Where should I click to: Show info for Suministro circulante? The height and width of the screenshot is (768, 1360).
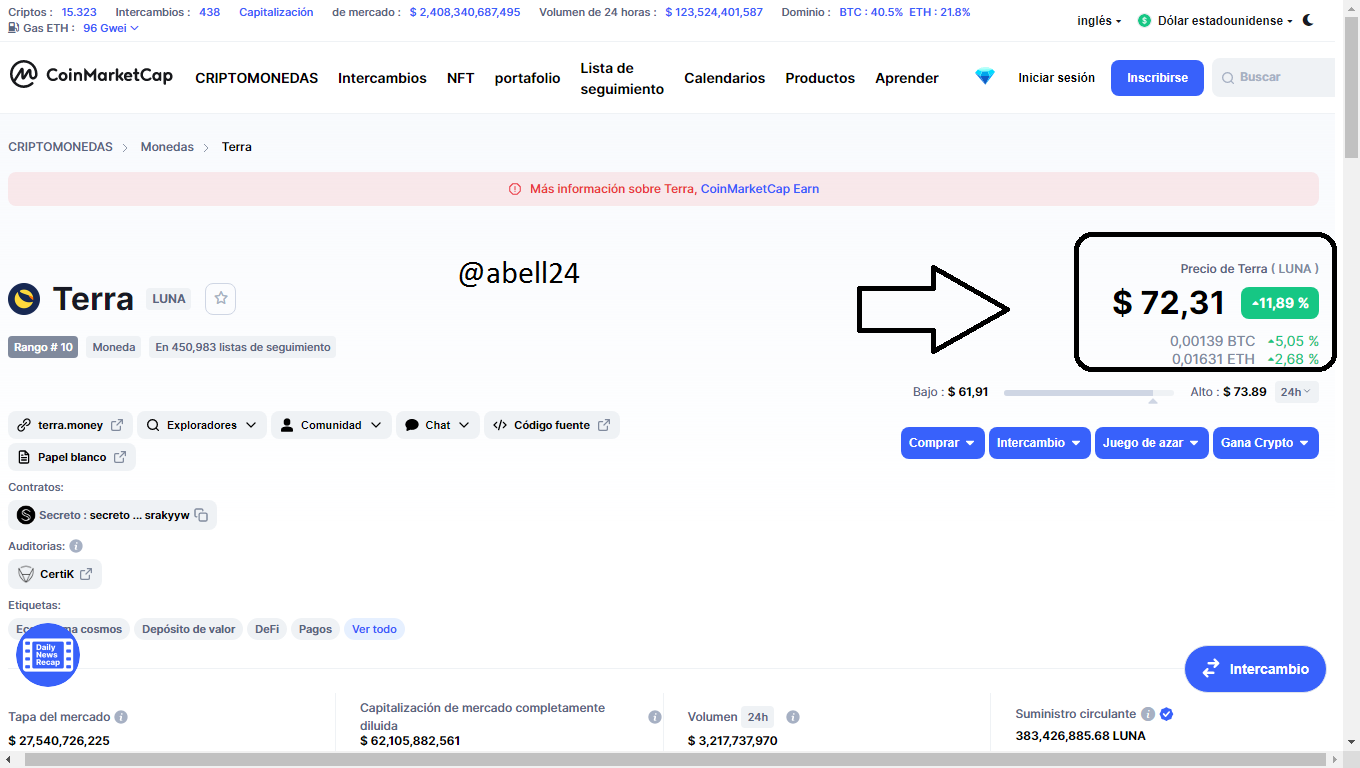point(1148,714)
